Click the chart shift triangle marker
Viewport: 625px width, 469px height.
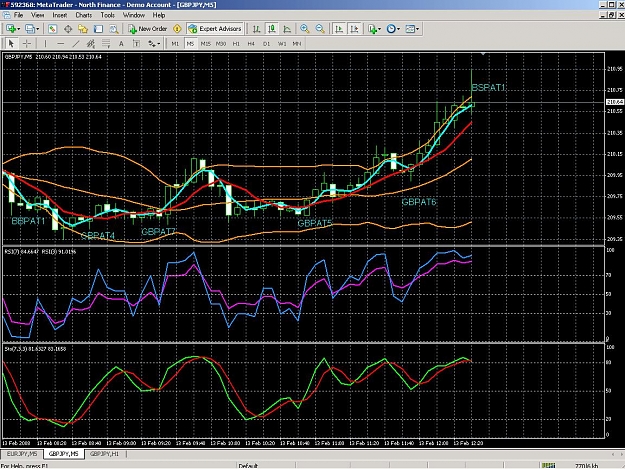coord(483,54)
